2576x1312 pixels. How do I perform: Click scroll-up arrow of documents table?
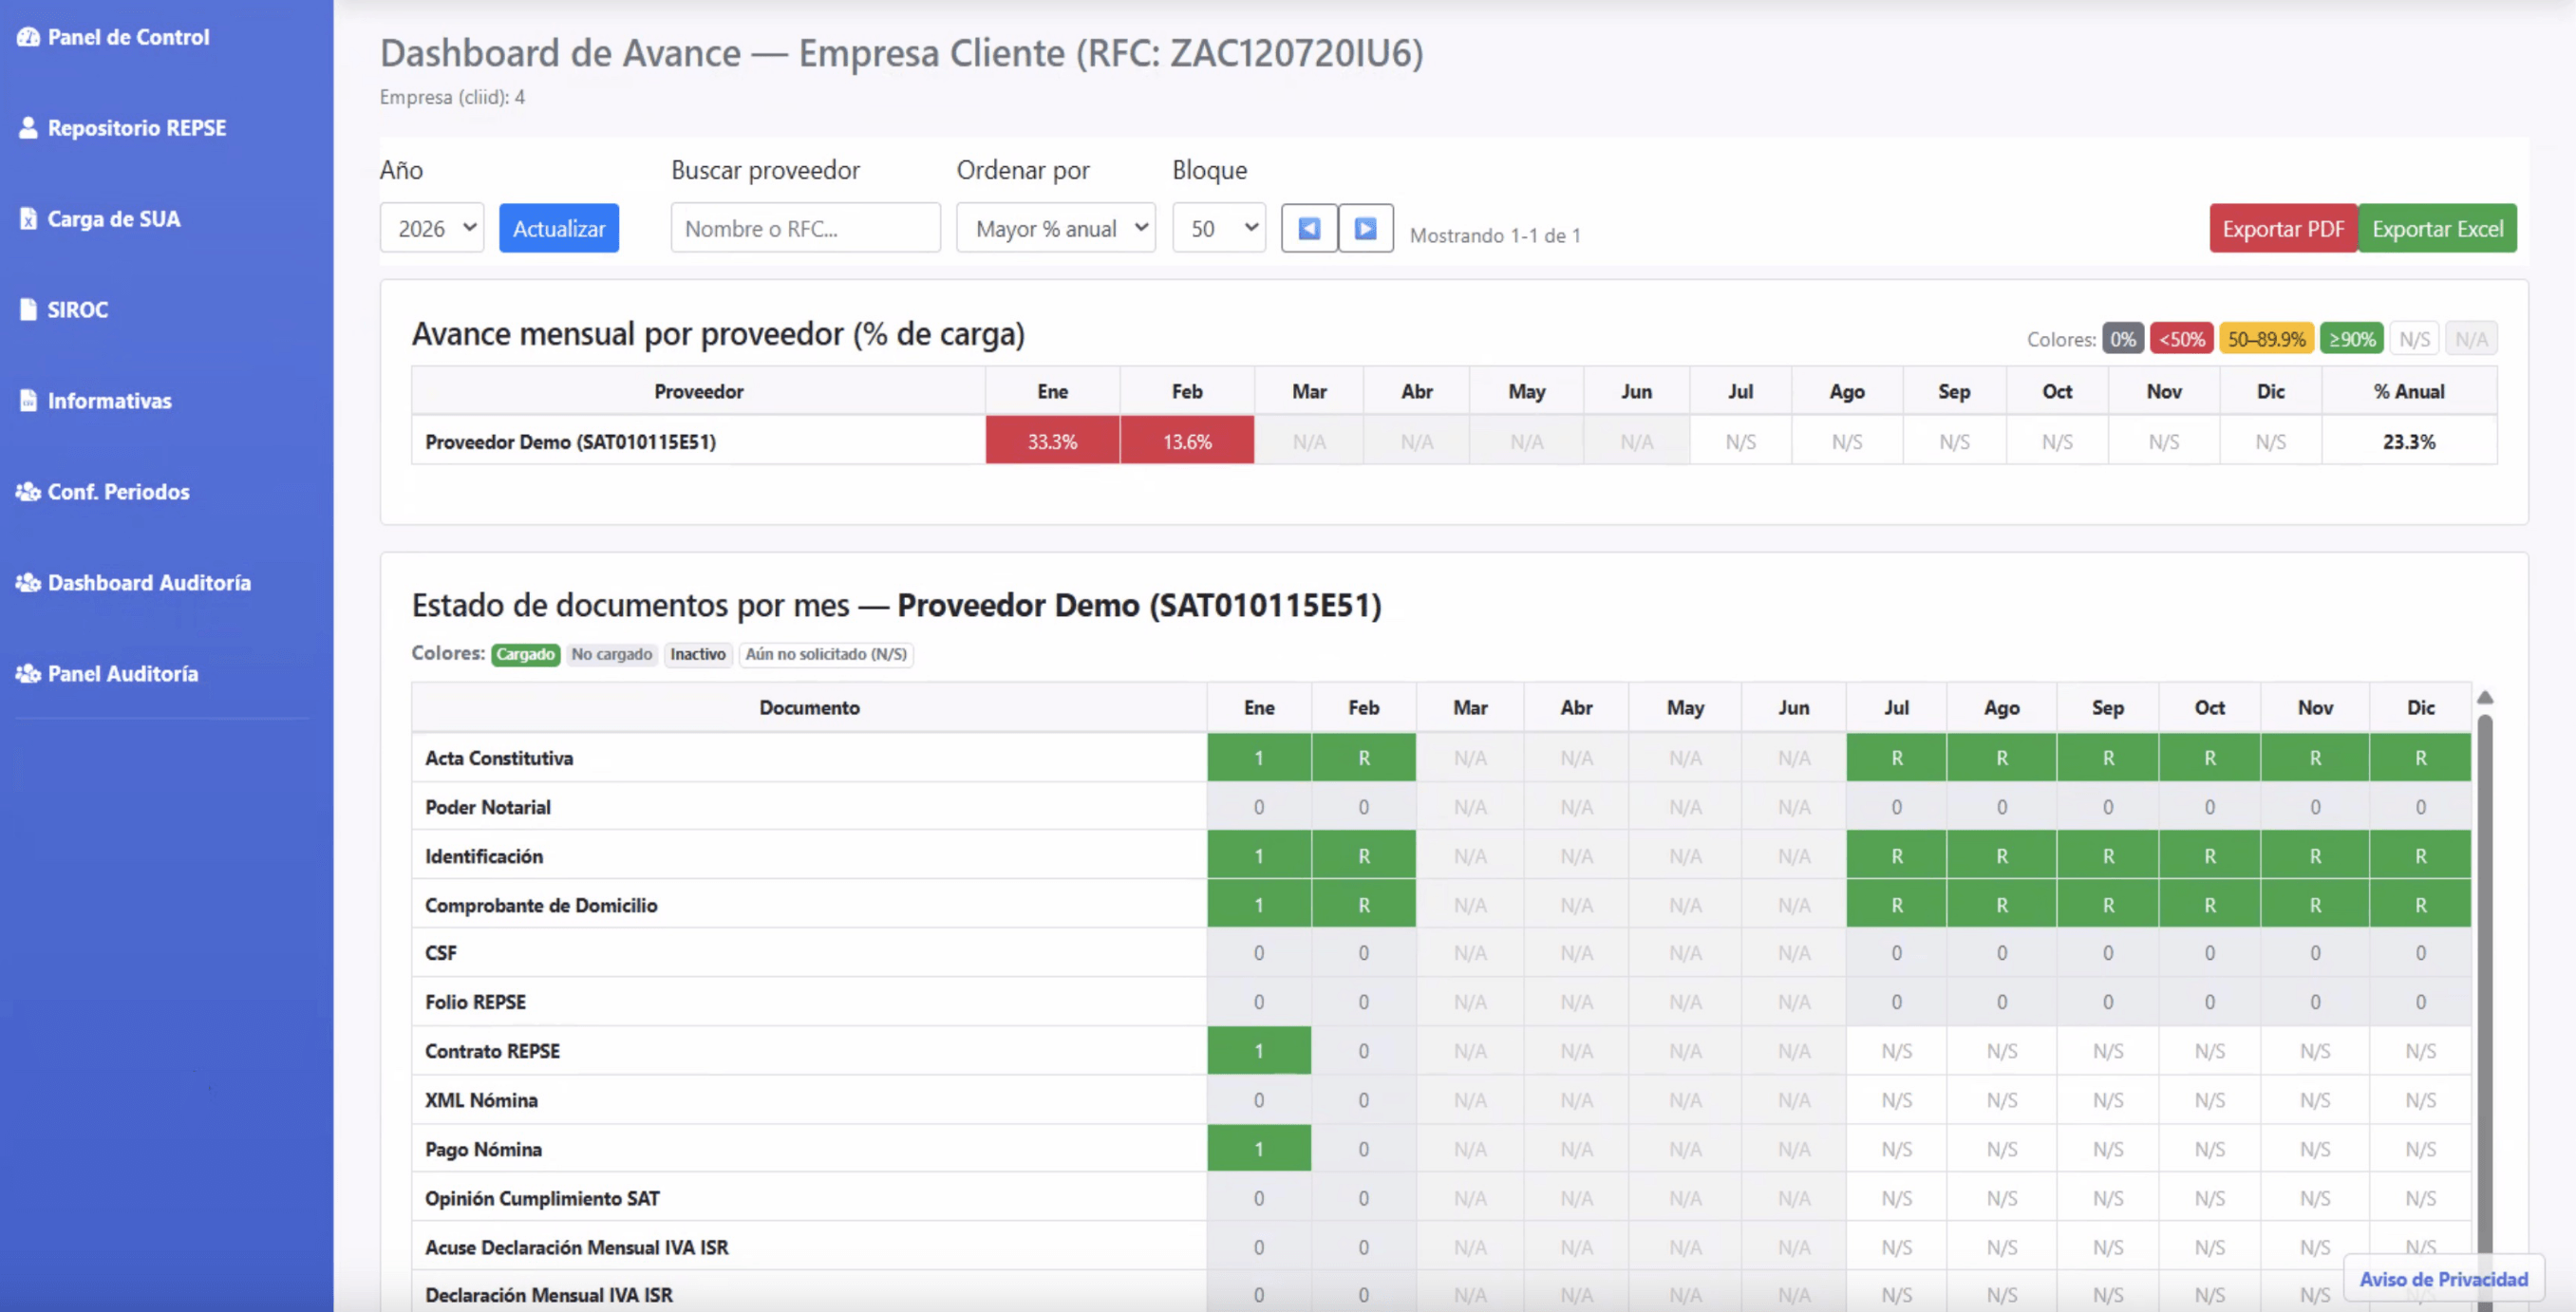coord(2485,698)
